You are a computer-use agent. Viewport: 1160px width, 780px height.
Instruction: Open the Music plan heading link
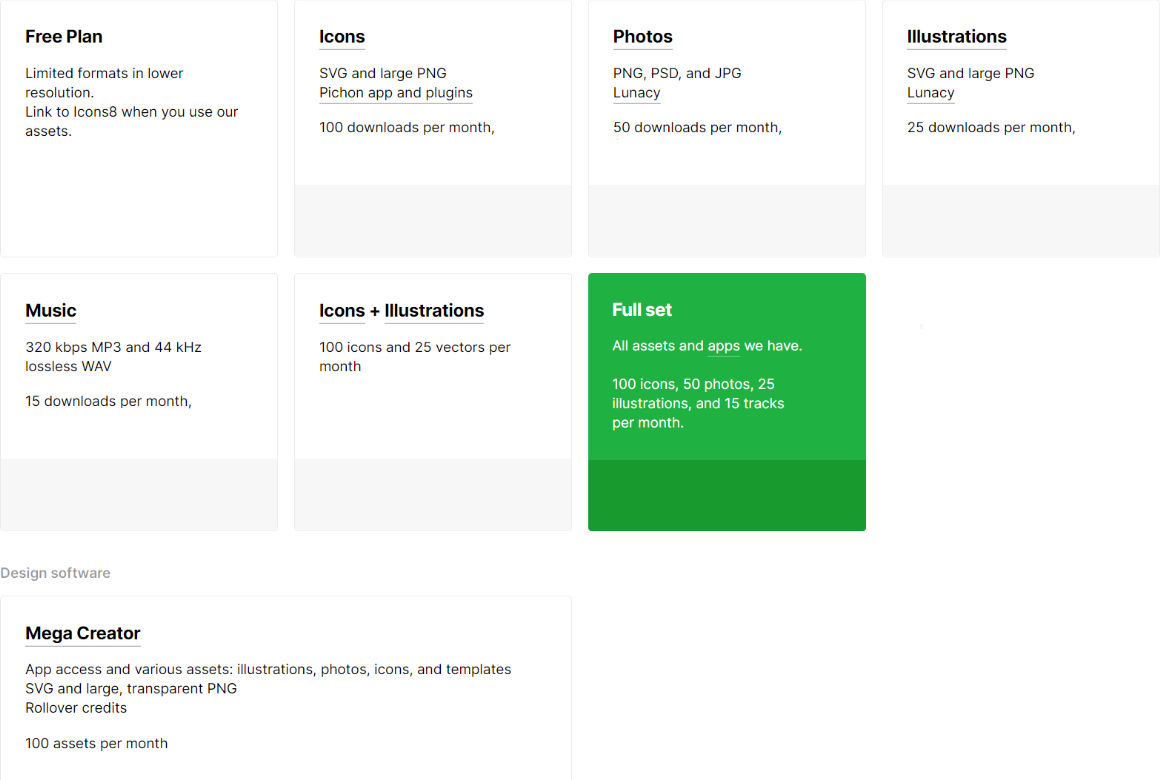51,311
